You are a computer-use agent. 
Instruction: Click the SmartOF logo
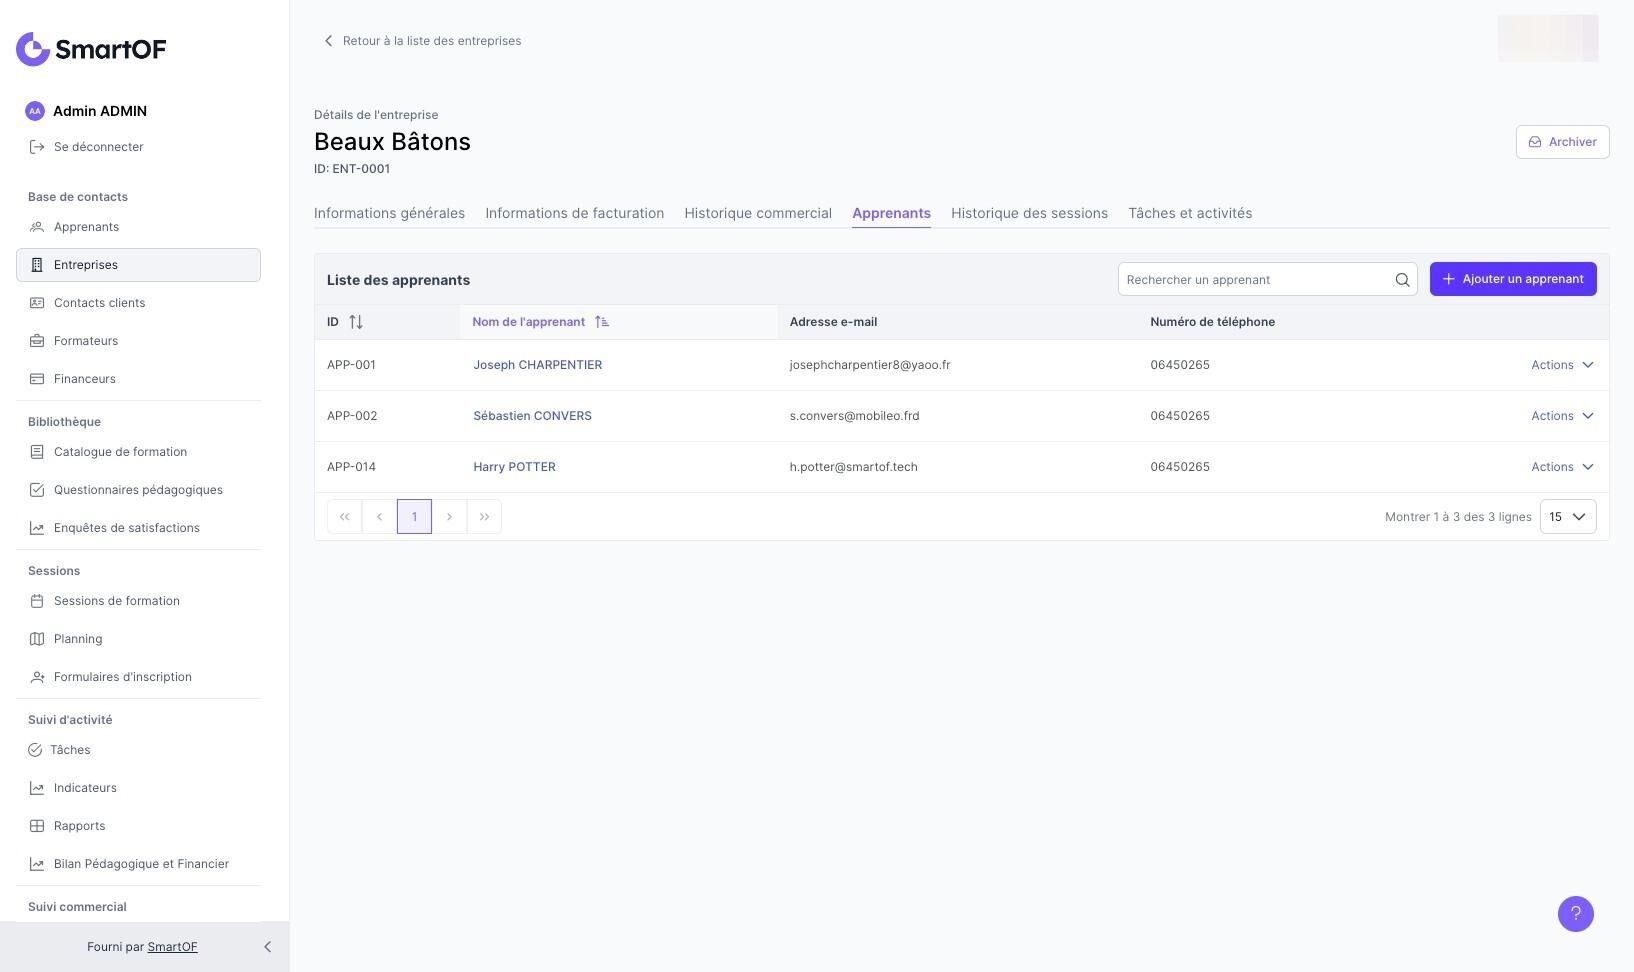(x=91, y=49)
